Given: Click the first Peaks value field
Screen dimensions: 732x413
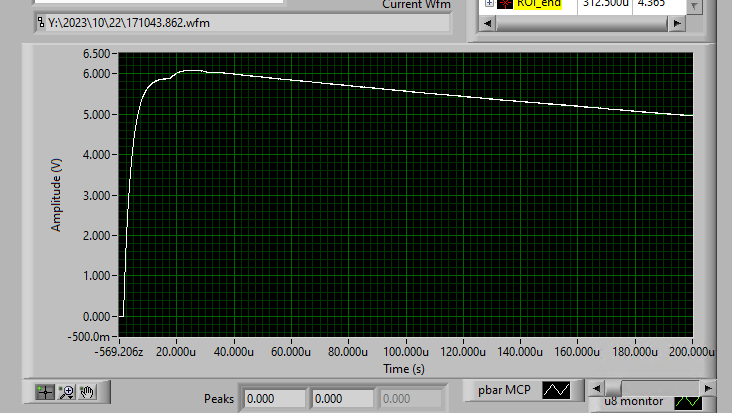Looking at the screenshot, I should tap(274, 399).
